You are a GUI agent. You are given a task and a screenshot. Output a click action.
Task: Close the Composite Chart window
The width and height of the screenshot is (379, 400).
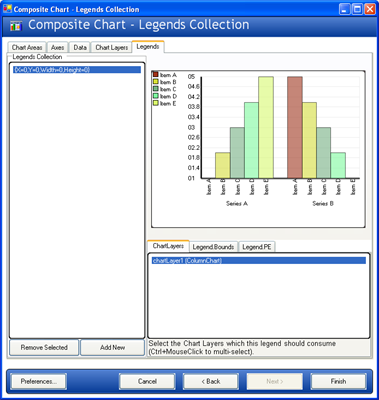370,9
